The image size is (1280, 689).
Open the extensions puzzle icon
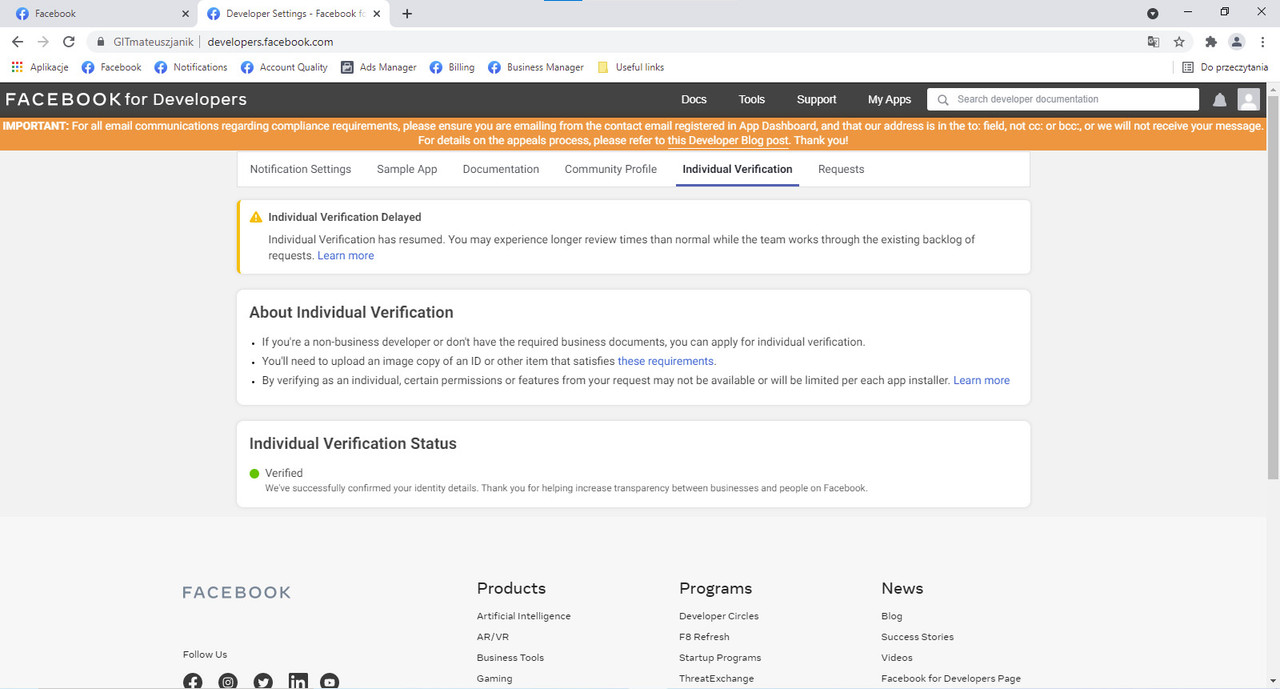click(x=1211, y=42)
